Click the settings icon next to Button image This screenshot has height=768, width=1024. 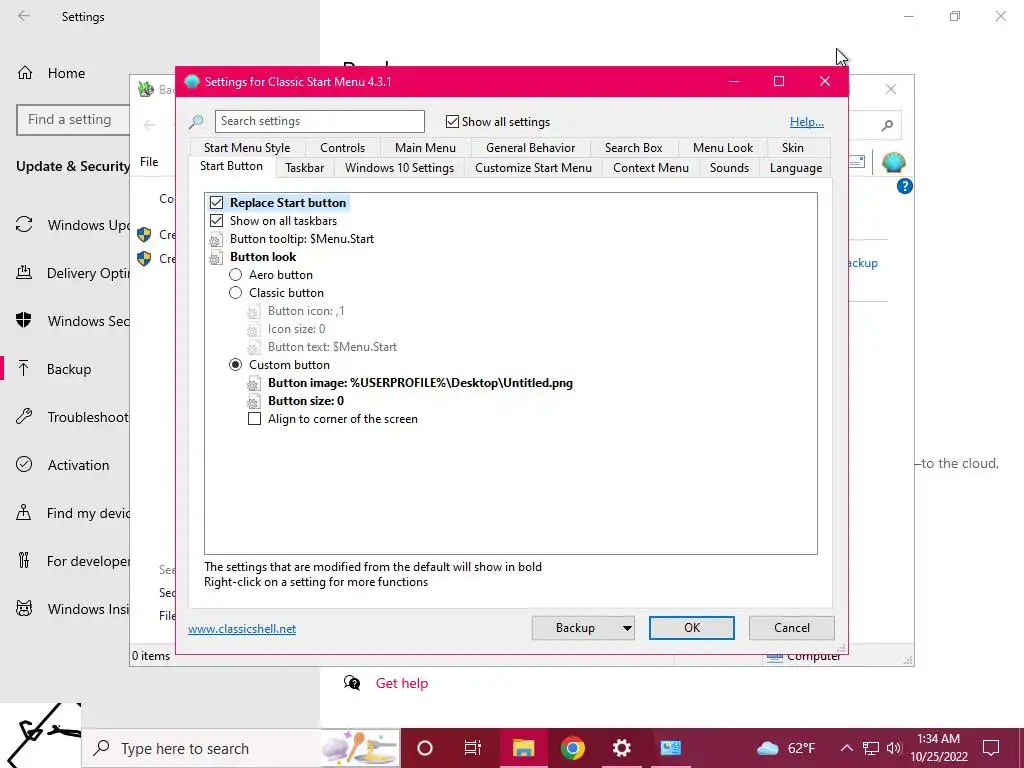253,383
